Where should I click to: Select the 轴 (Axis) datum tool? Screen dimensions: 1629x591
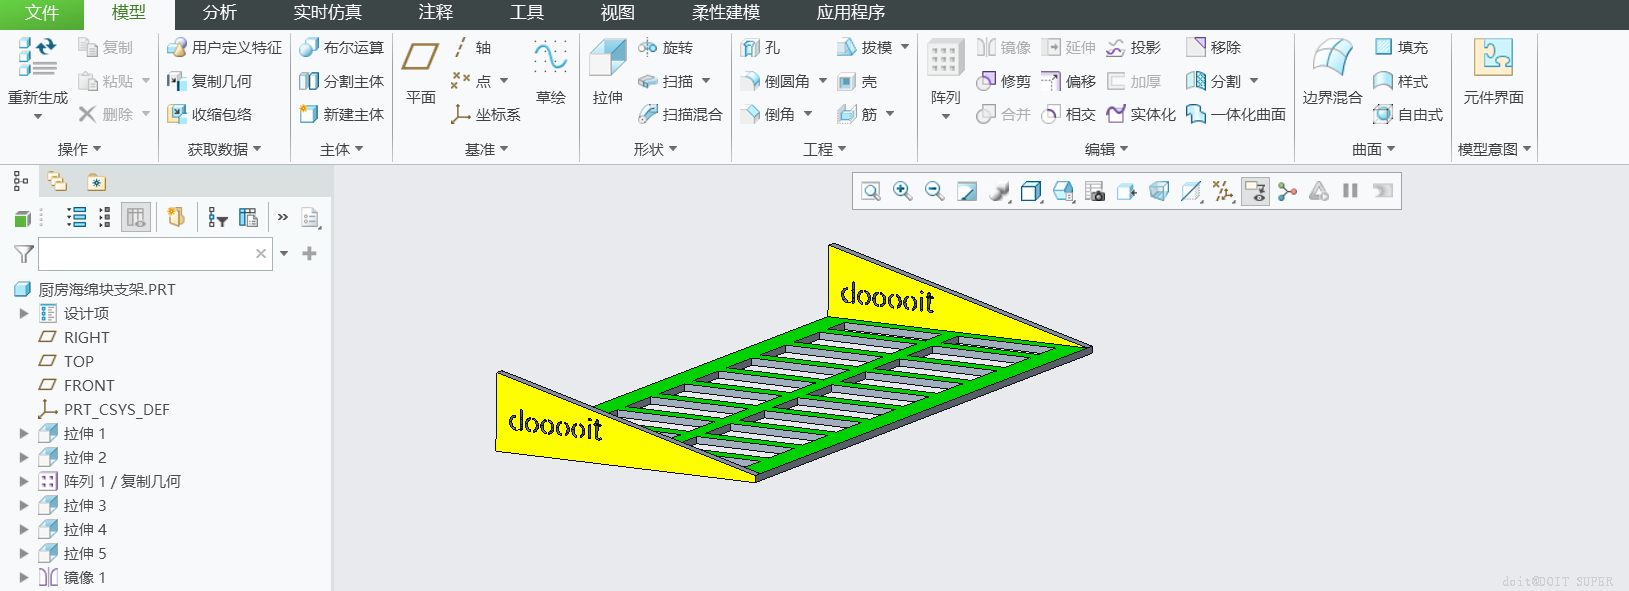pyautogui.click(x=471, y=47)
